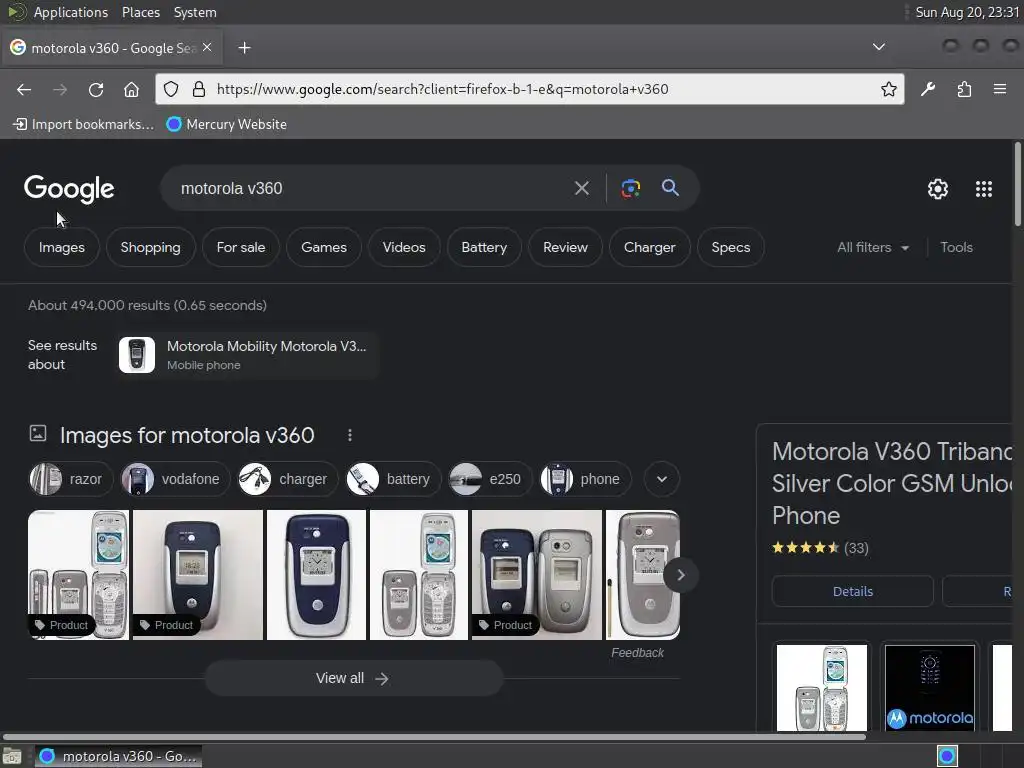This screenshot has width=1024, height=768.
Task: Click the phone image chip
Action: (585, 479)
